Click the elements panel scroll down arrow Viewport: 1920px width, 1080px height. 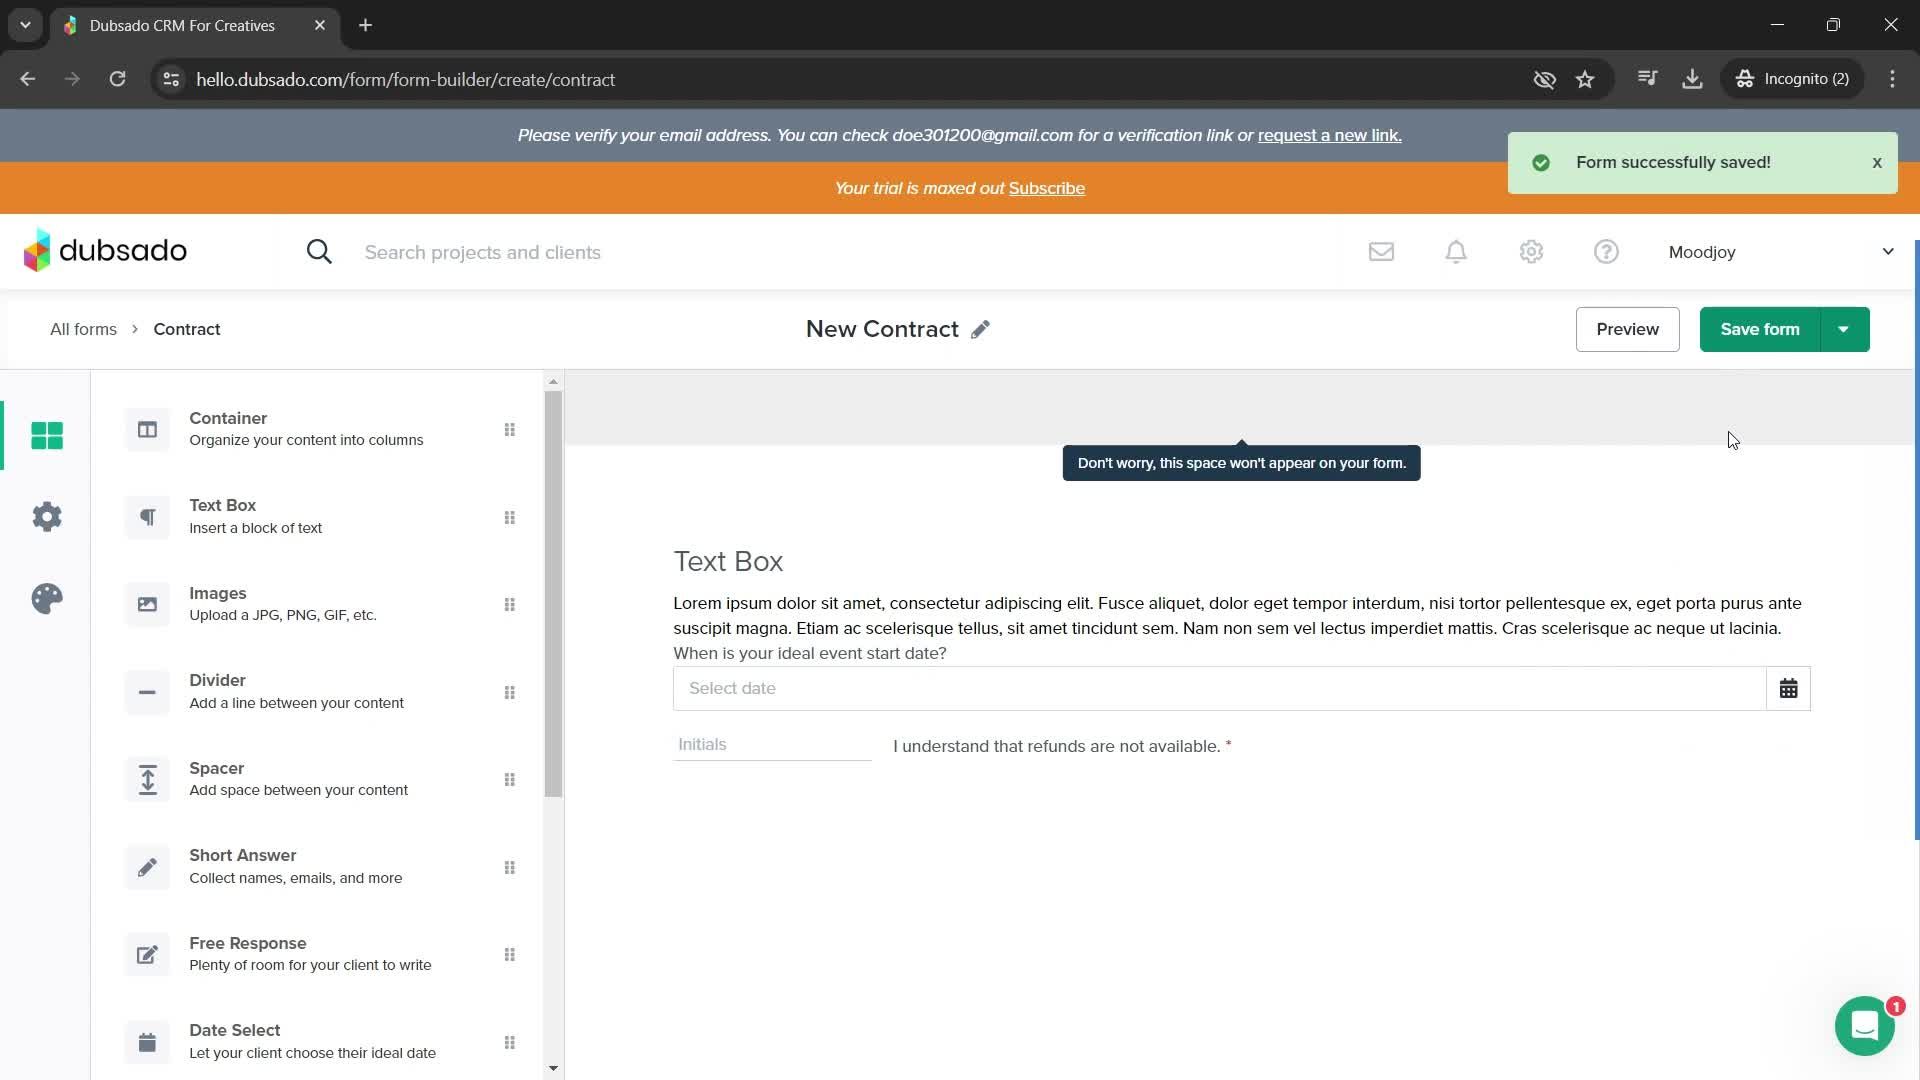click(553, 1069)
